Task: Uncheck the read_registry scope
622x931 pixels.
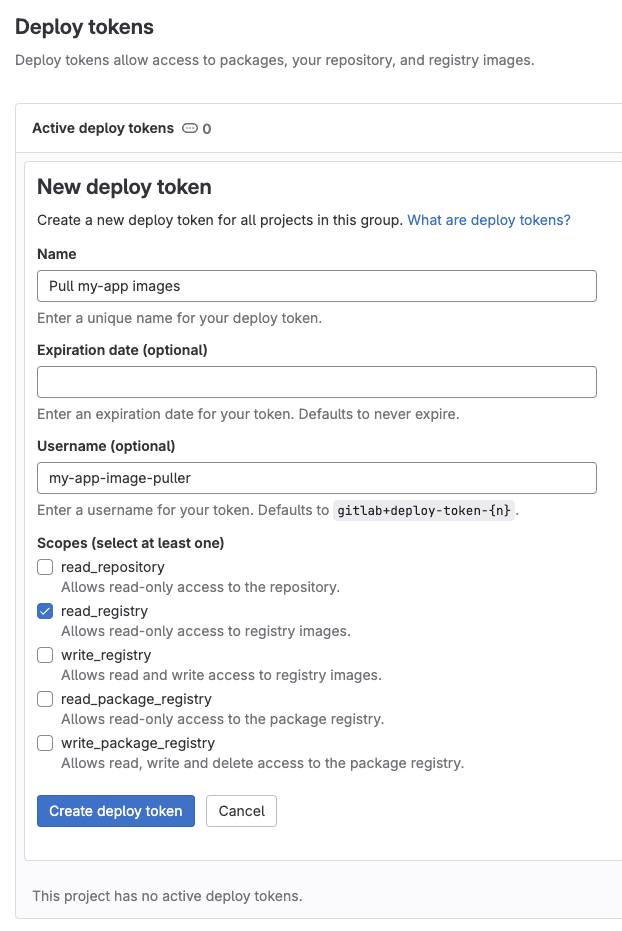Action: click(44, 610)
